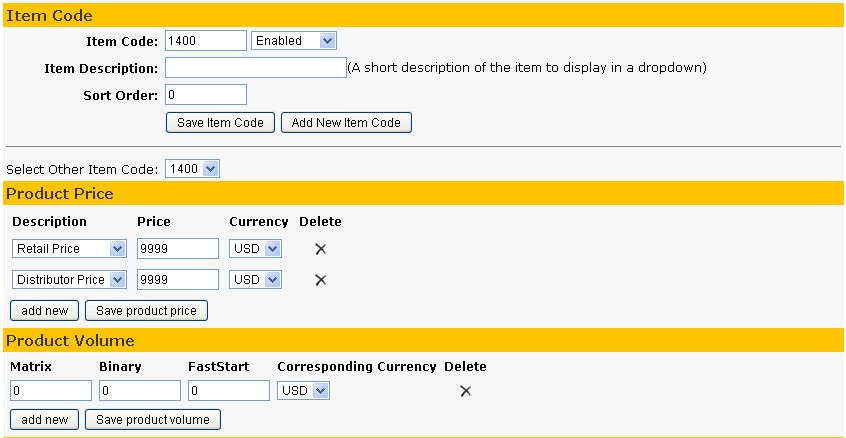Click the Sort Order input field
Screen dimensions: 846x438
tap(206, 94)
